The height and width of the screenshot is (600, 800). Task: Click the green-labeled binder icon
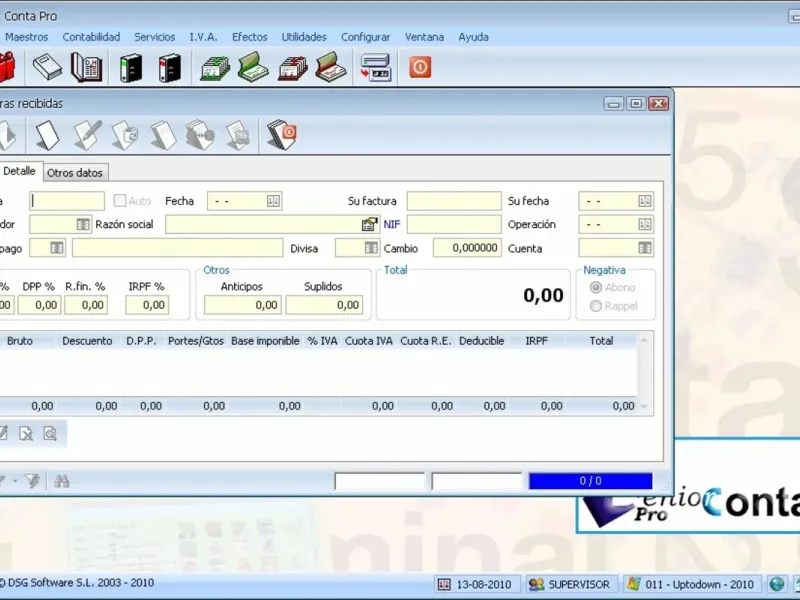[x=131, y=67]
